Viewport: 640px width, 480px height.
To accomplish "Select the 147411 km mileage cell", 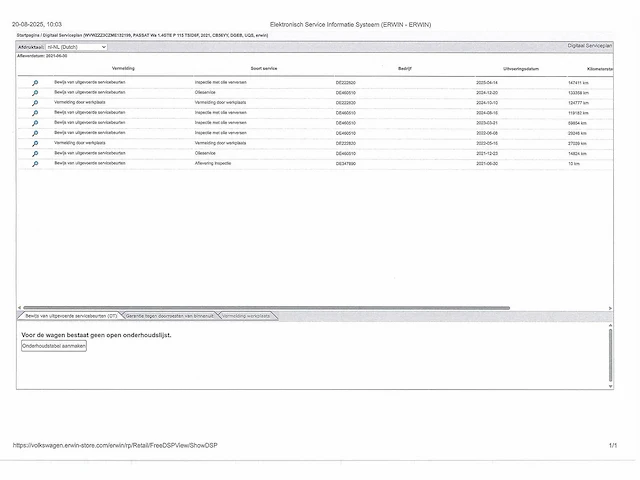I will [578, 83].
